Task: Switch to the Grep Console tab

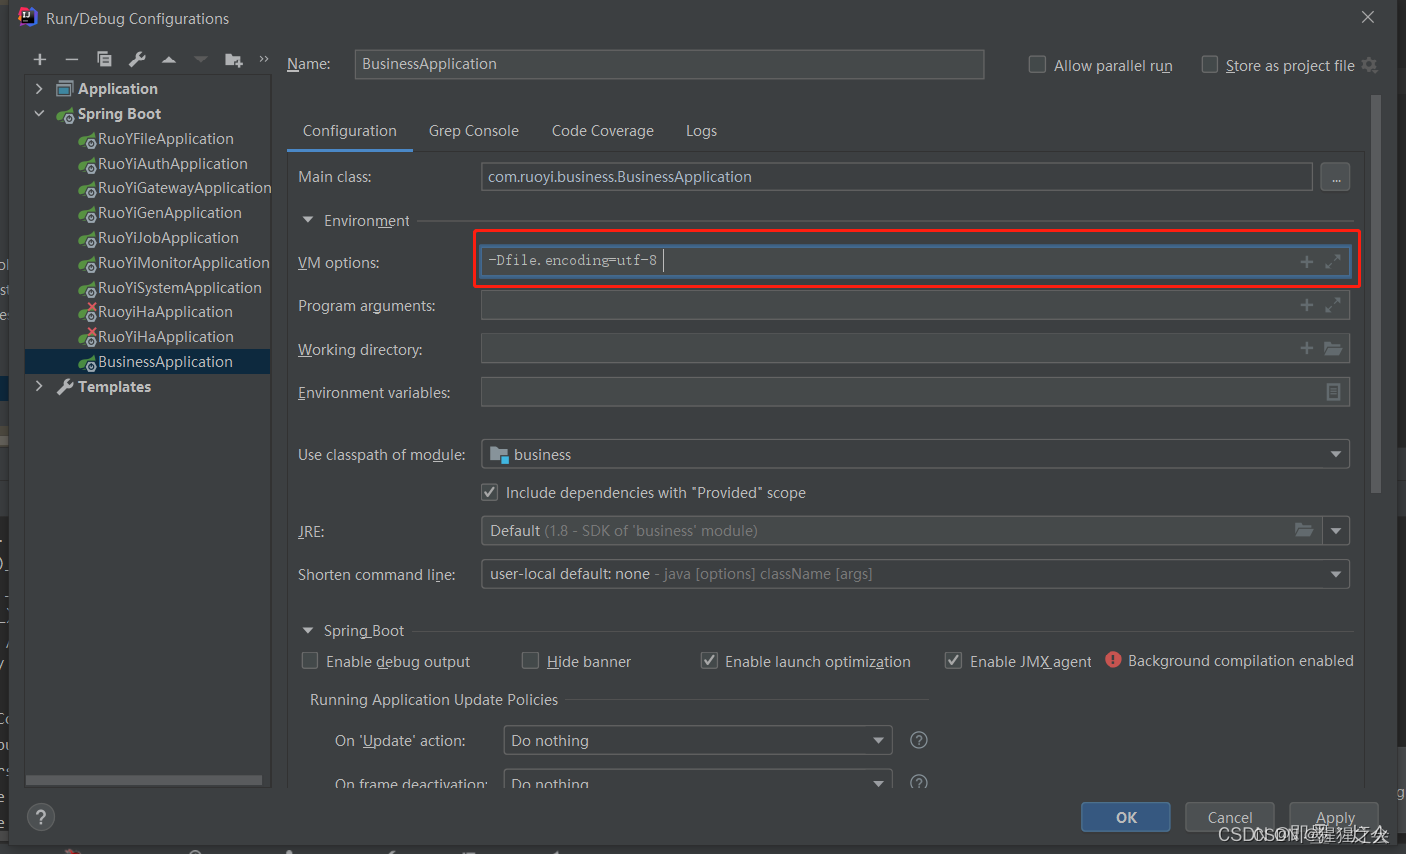Action: pyautogui.click(x=474, y=131)
